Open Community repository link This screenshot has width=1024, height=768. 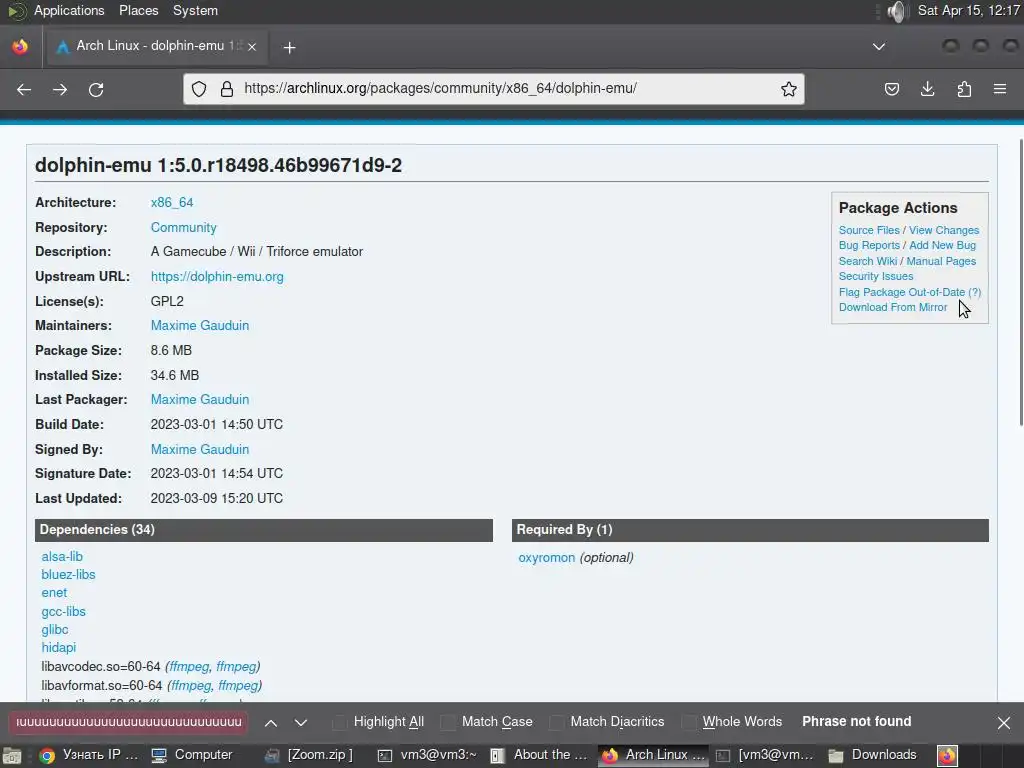click(184, 227)
